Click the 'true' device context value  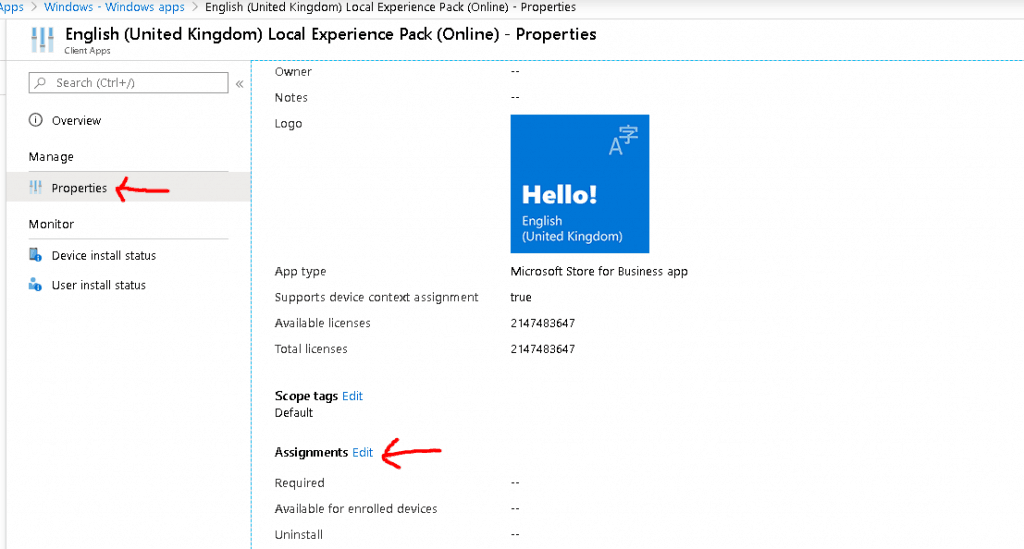tap(520, 298)
